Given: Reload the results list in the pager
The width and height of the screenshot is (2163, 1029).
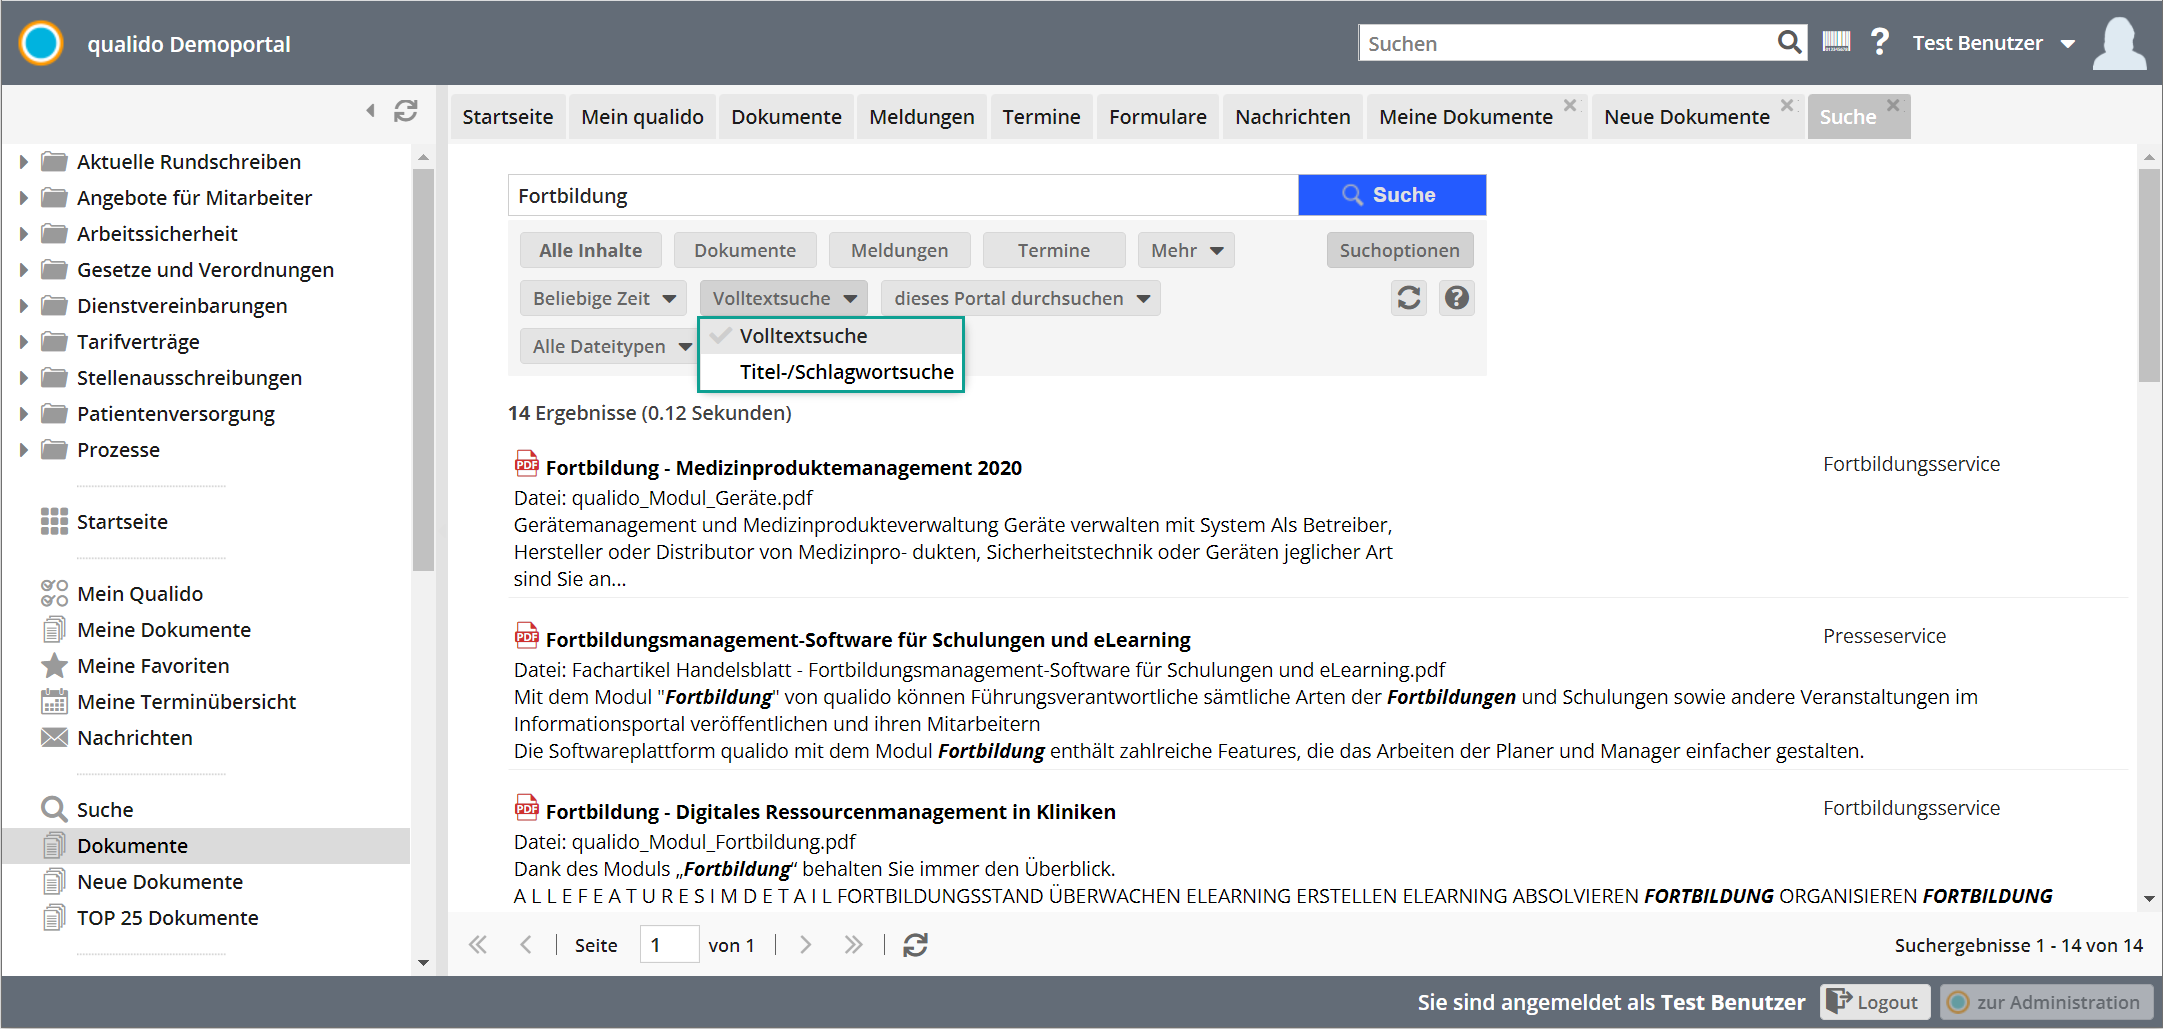Looking at the screenshot, I should pos(915,945).
